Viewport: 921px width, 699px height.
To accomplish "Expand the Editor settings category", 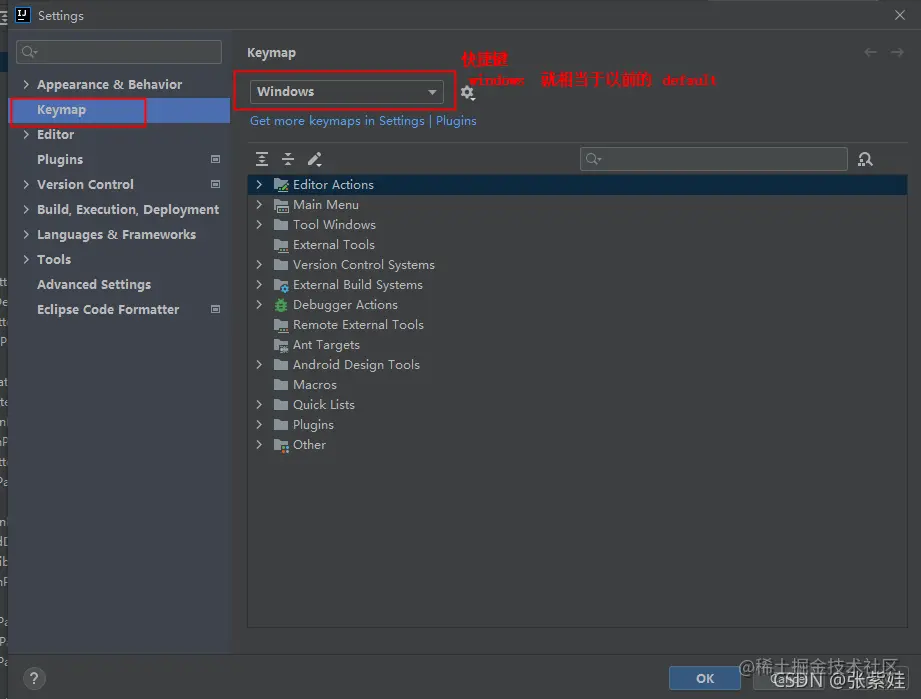I will coord(26,135).
